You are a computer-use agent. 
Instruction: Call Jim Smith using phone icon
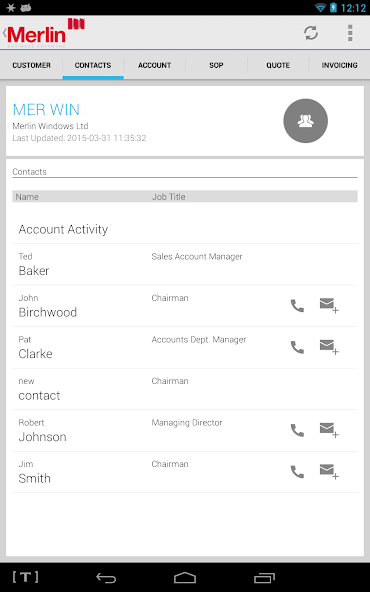pyautogui.click(x=297, y=472)
